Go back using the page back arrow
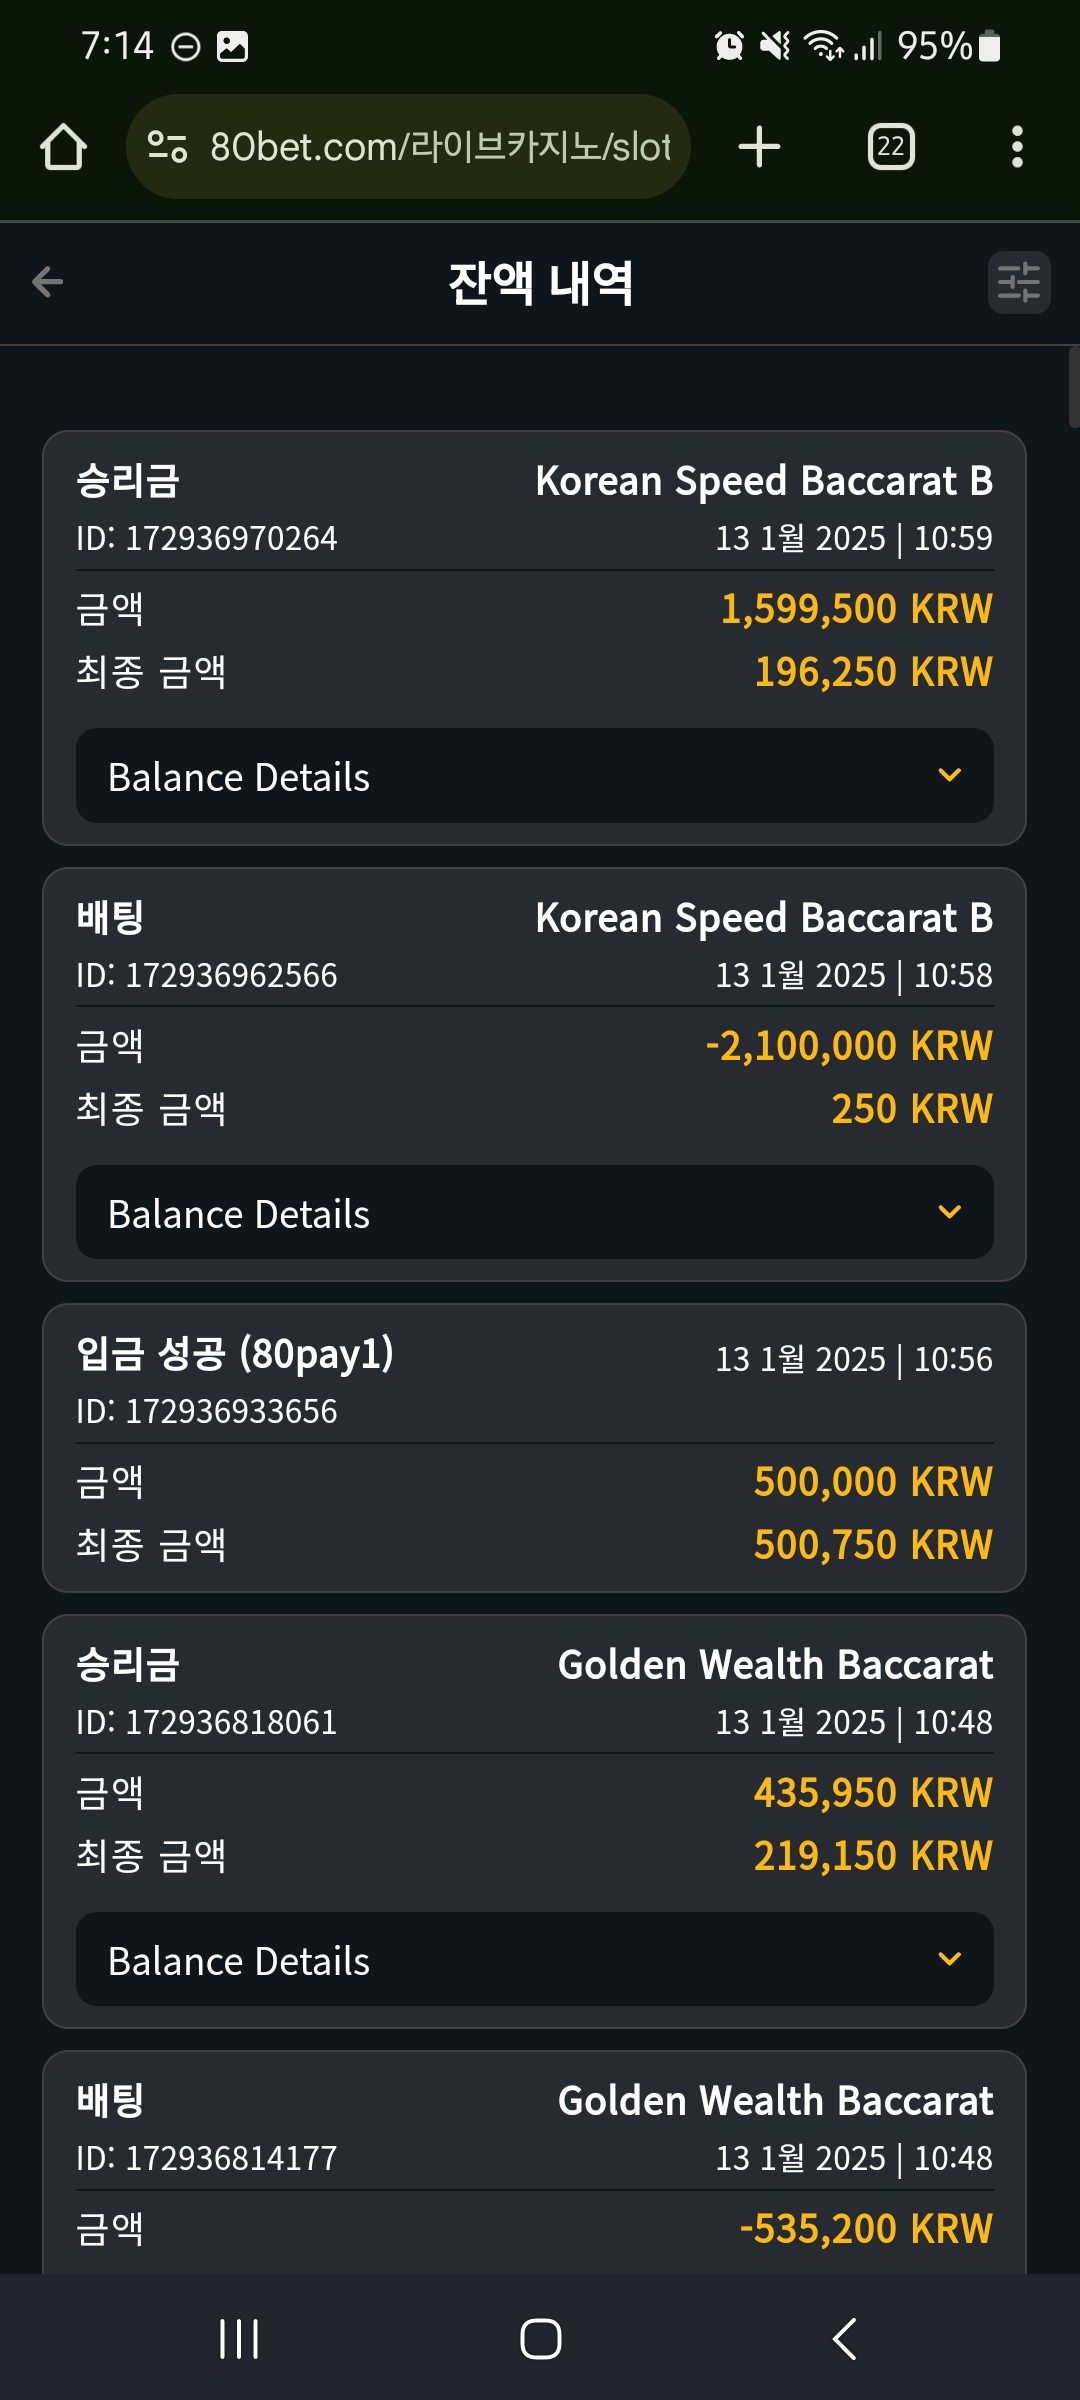Screen dimensions: 1080x2400 pyautogui.click(x=47, y=282)
